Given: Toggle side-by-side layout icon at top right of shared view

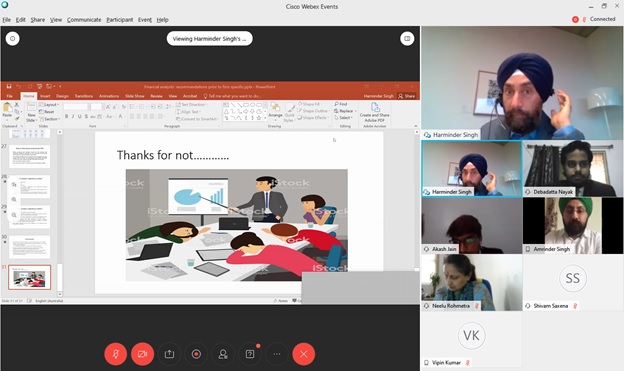Looking at the screenshot, I should point(407,39).
